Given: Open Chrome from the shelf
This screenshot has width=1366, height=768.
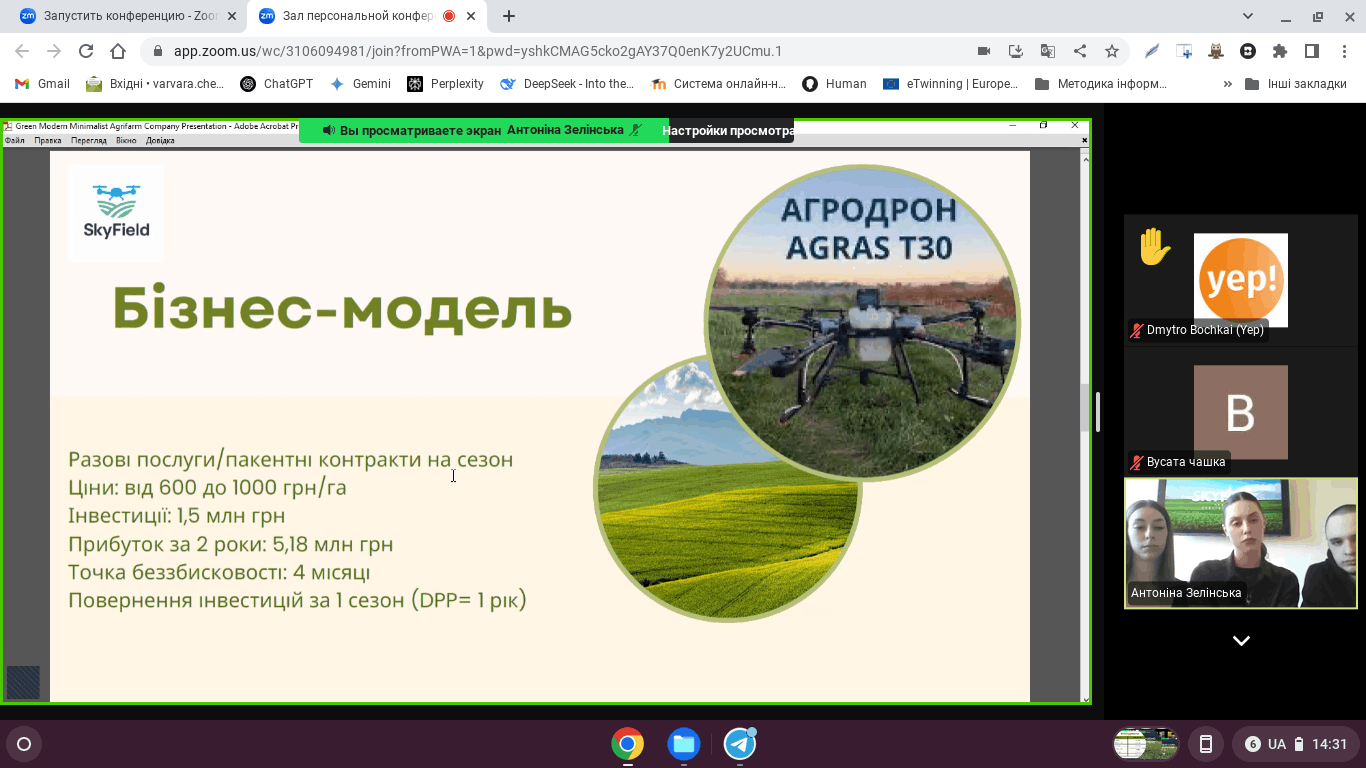Looking at the screenshot, I should 628,744.
